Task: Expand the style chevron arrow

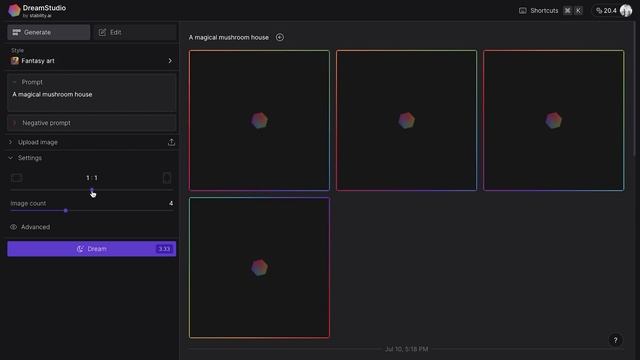Action: (170, 61)
